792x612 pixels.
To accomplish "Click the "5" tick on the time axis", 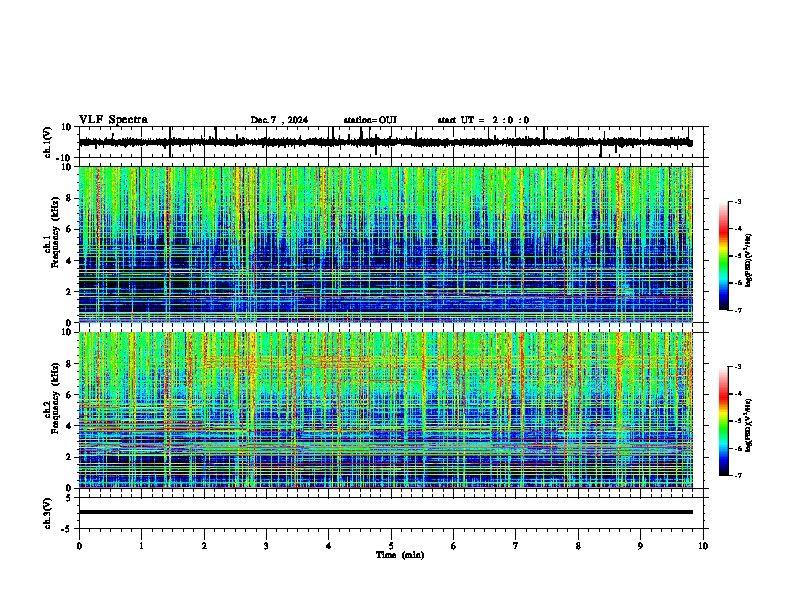I will point(391,546).
